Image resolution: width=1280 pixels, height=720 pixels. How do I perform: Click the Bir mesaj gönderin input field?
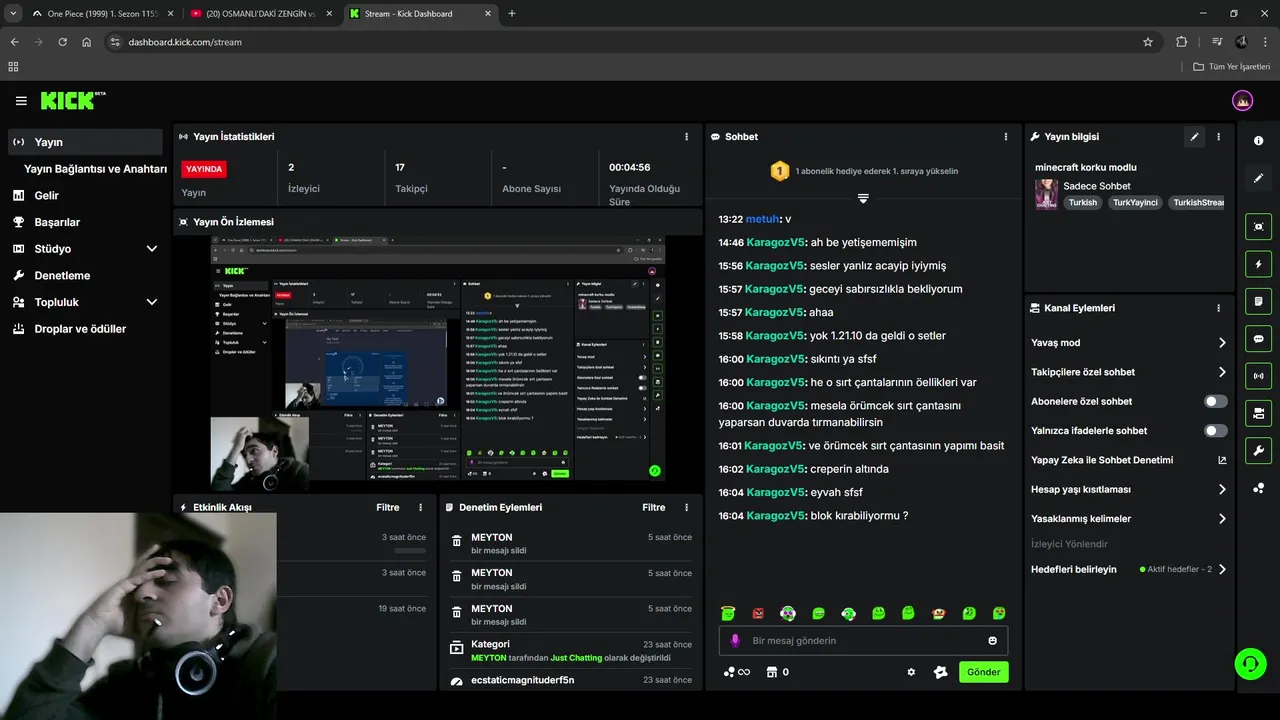click(863, 641)
